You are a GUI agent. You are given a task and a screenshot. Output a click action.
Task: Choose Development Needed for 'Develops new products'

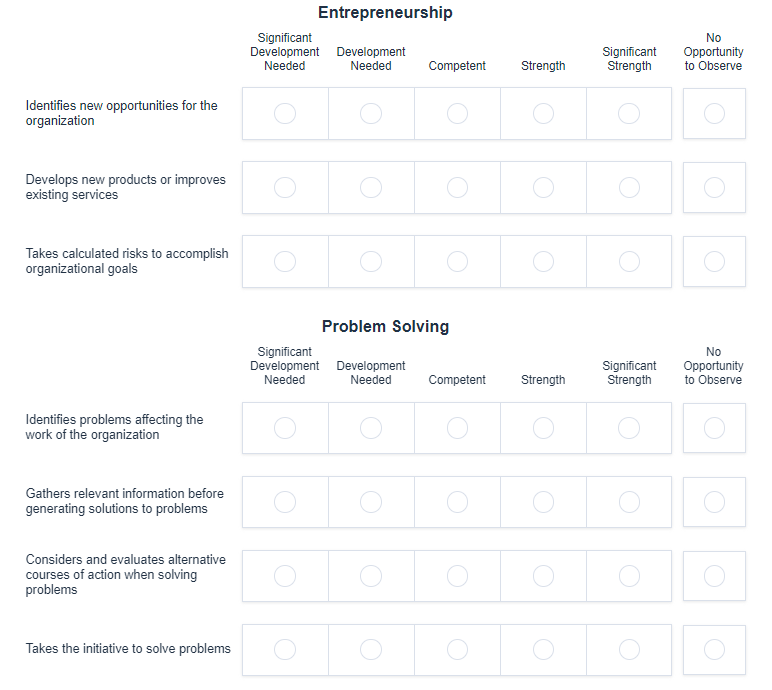click(371, 188)
